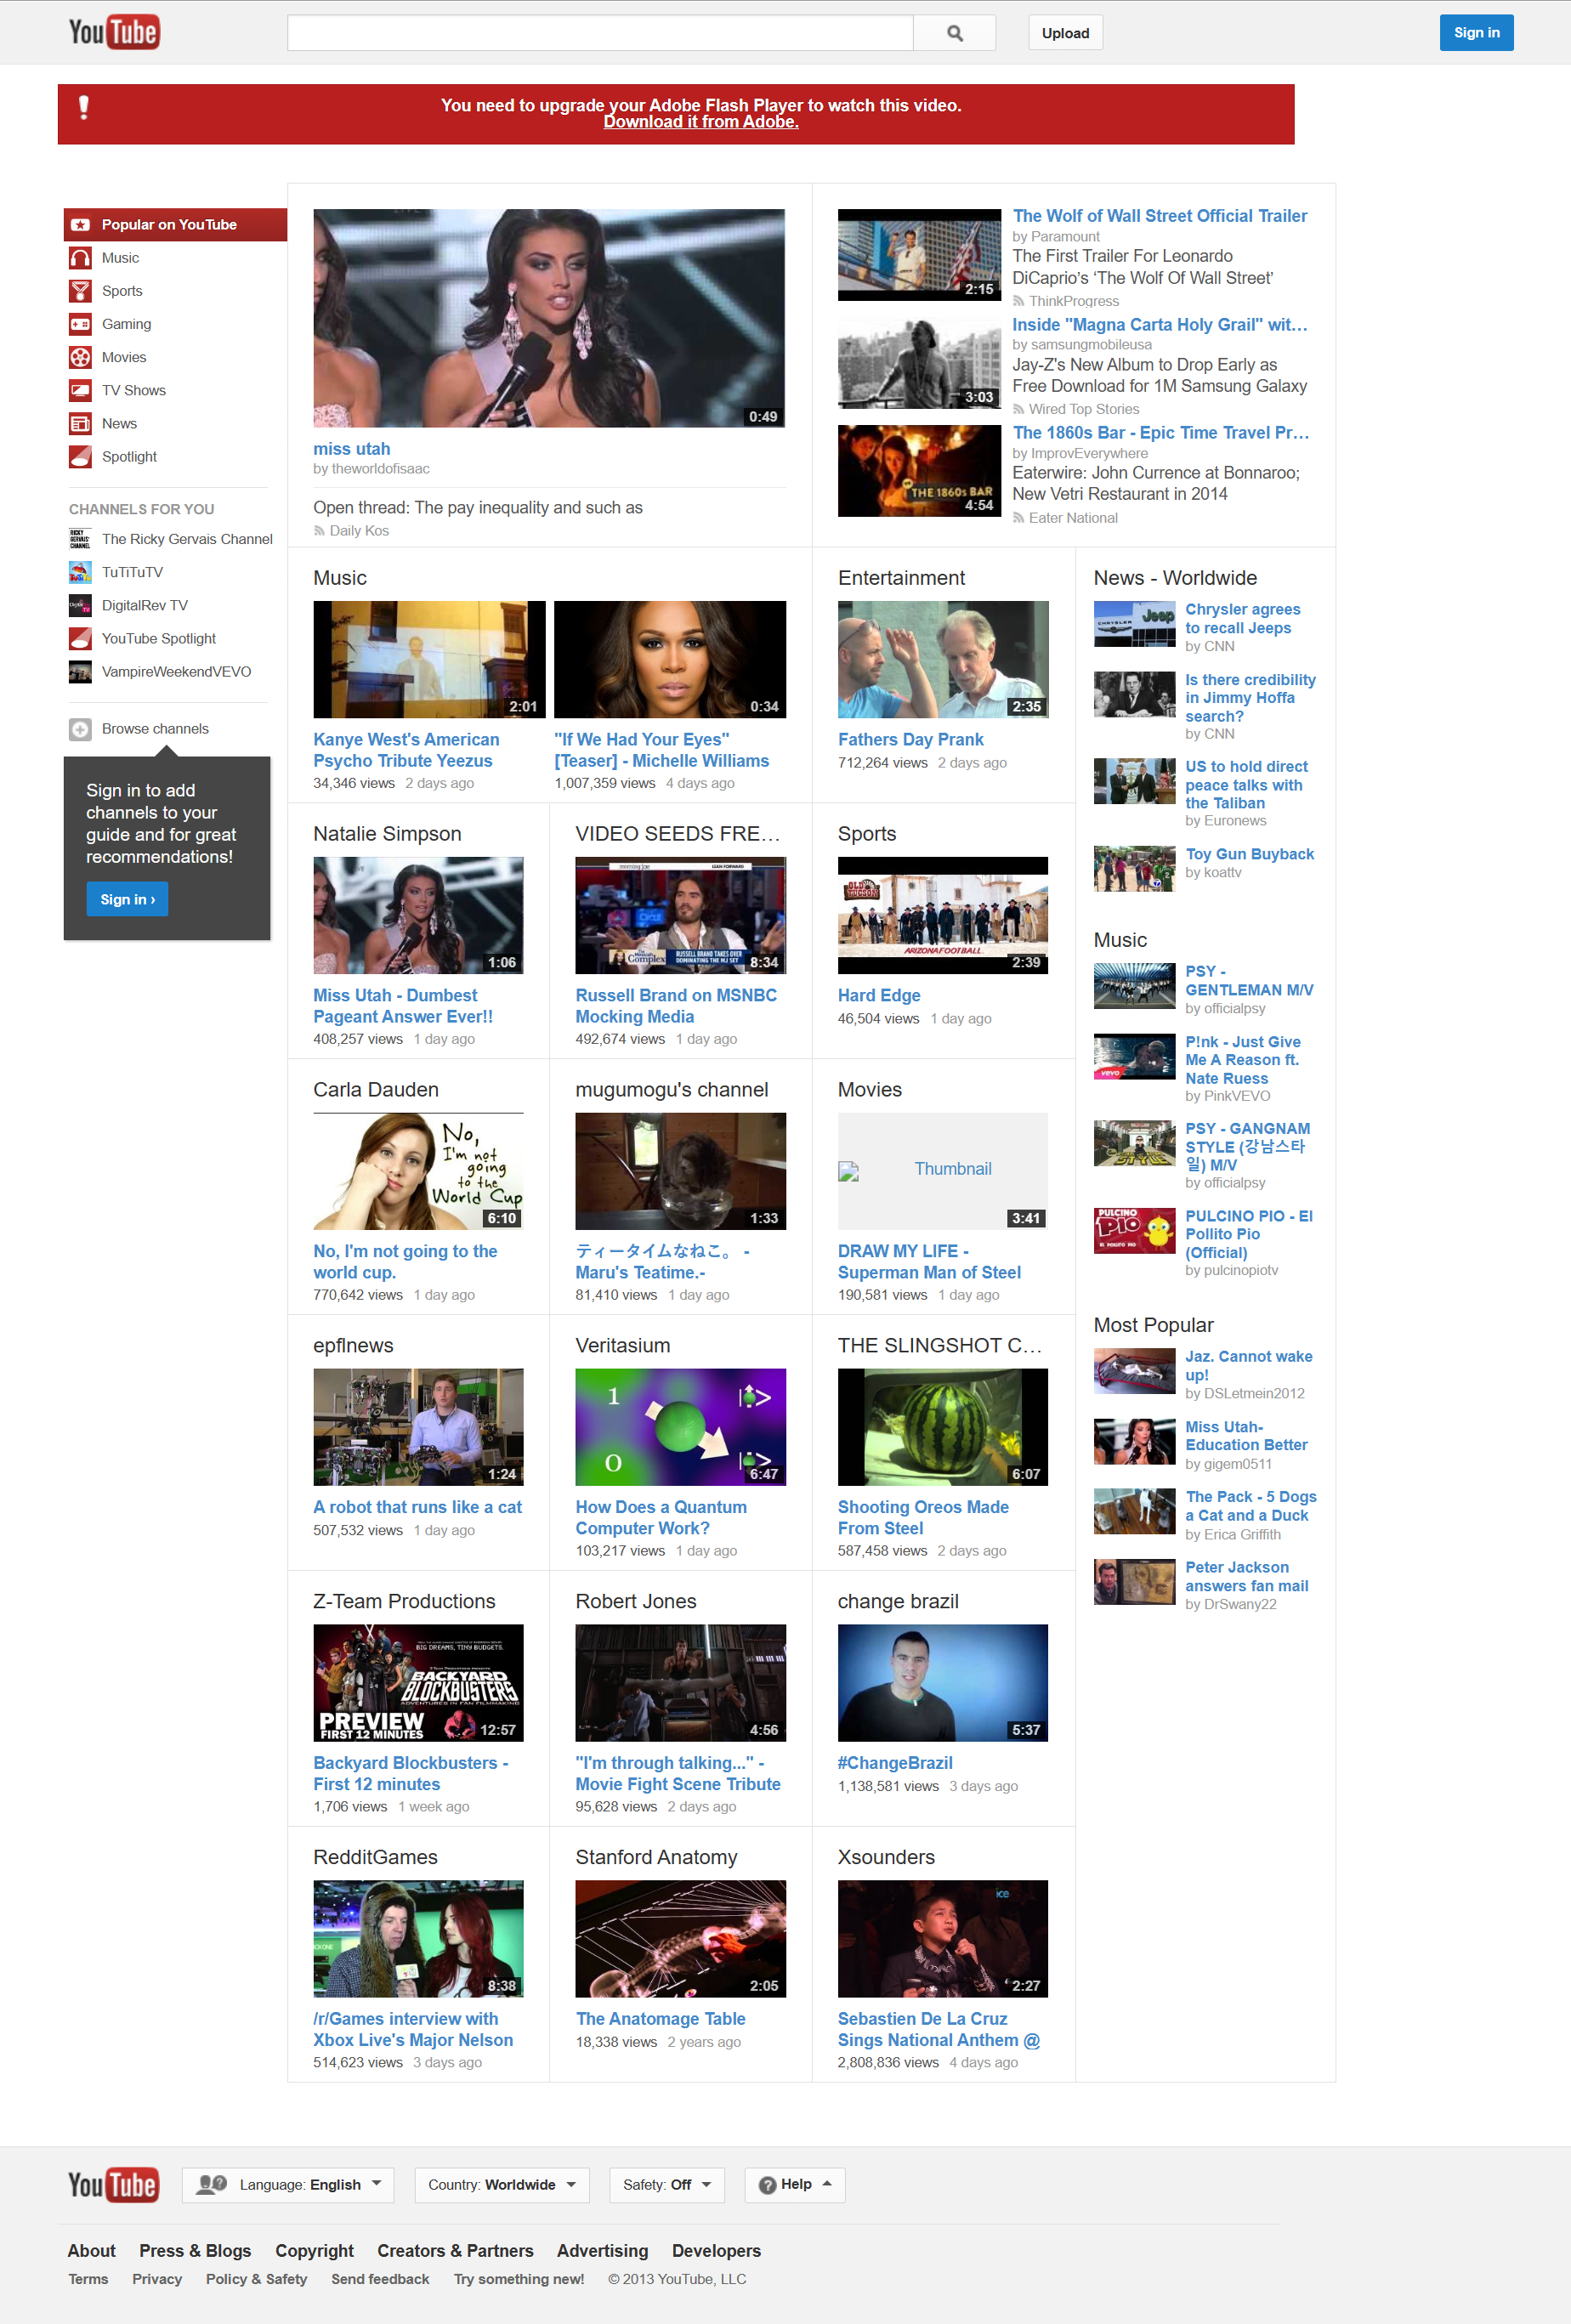Screen dimensions: 1571x2324
Task: Open TV Shows icon in sidebar
Action: tap(80, 390)
